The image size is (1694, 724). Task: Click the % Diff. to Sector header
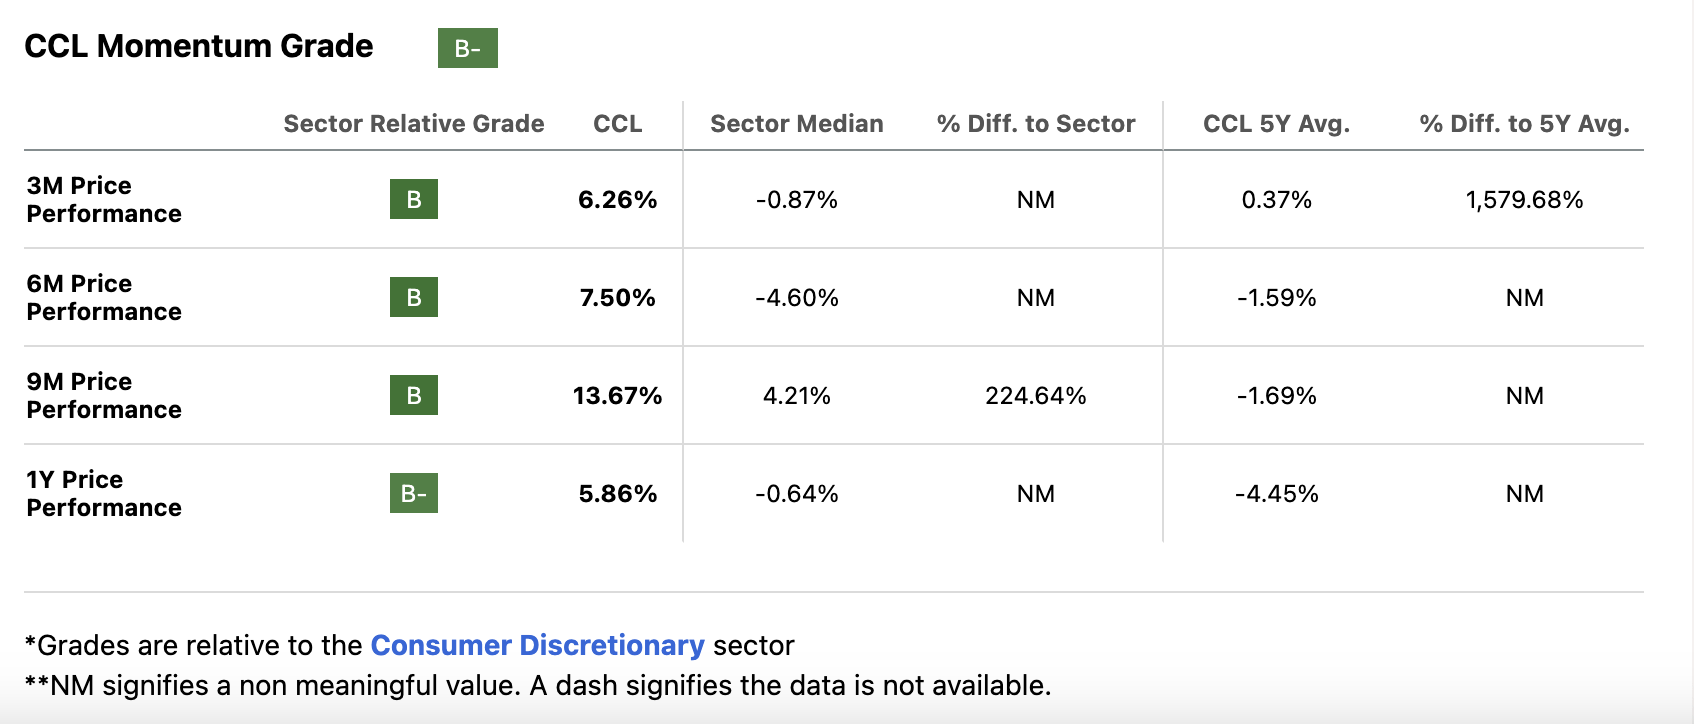[1035, 124]
